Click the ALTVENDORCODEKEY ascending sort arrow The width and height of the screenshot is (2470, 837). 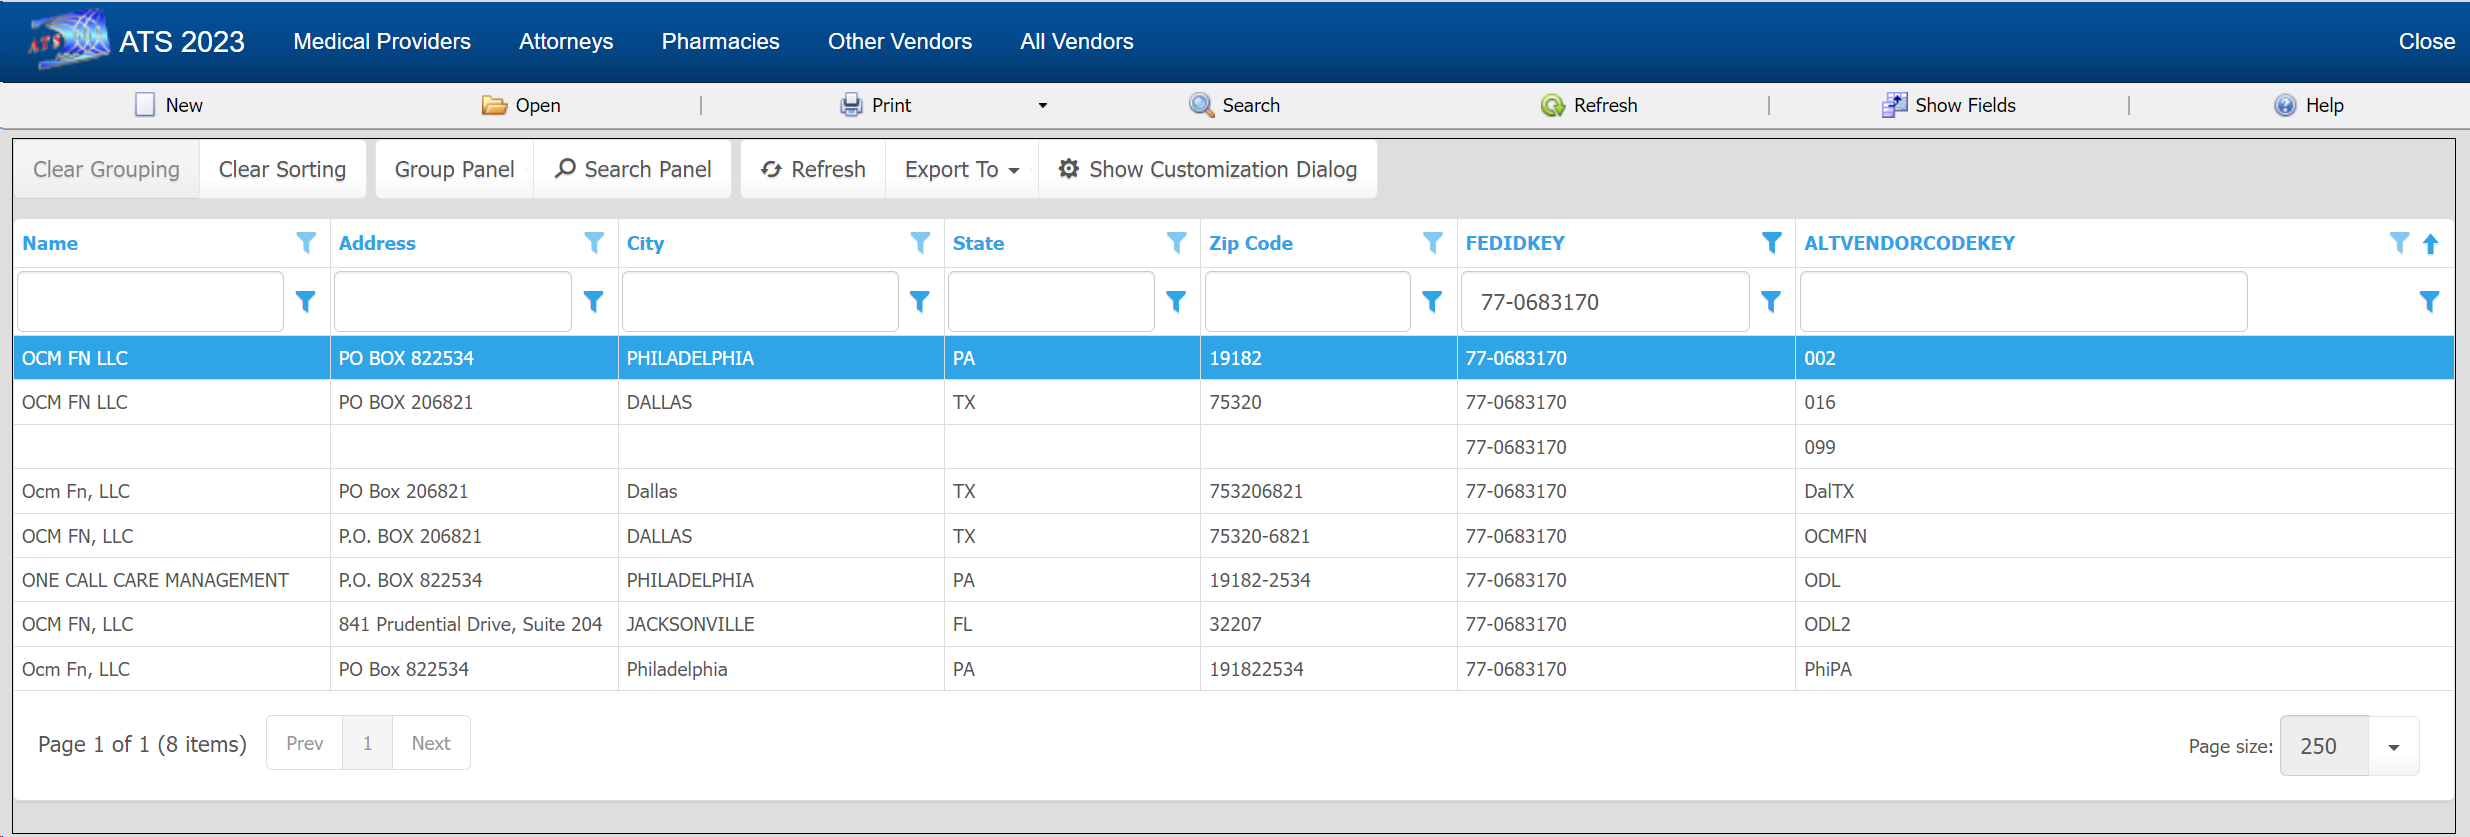point(2431,243)
